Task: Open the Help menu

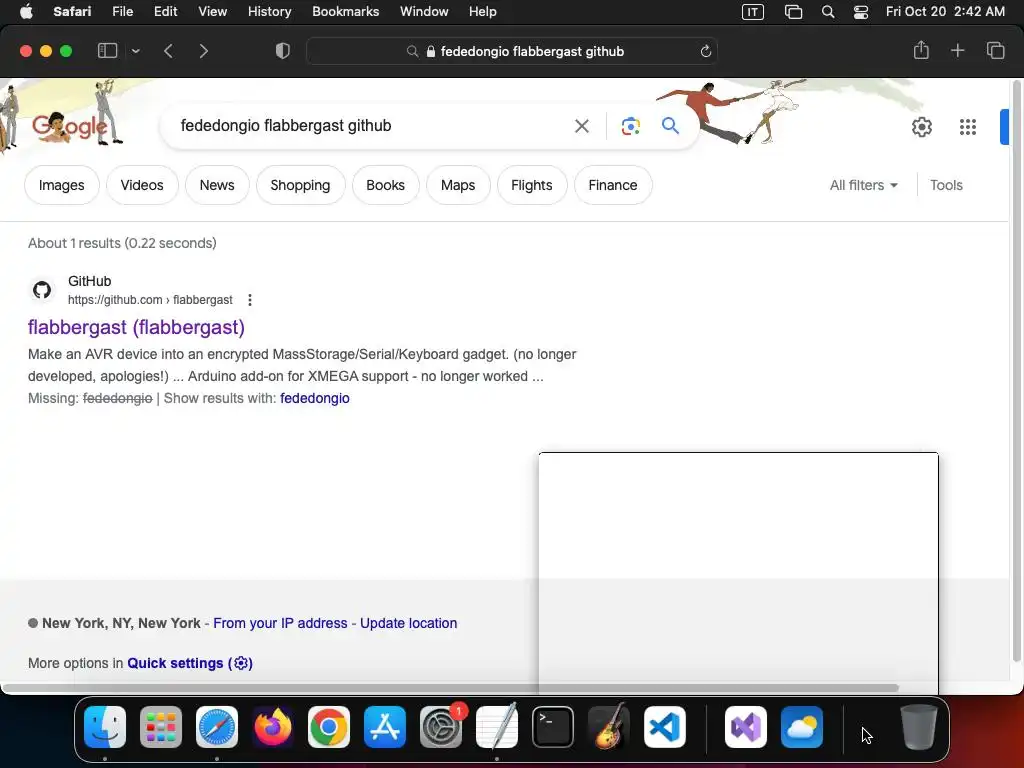Action: point(483,12)
